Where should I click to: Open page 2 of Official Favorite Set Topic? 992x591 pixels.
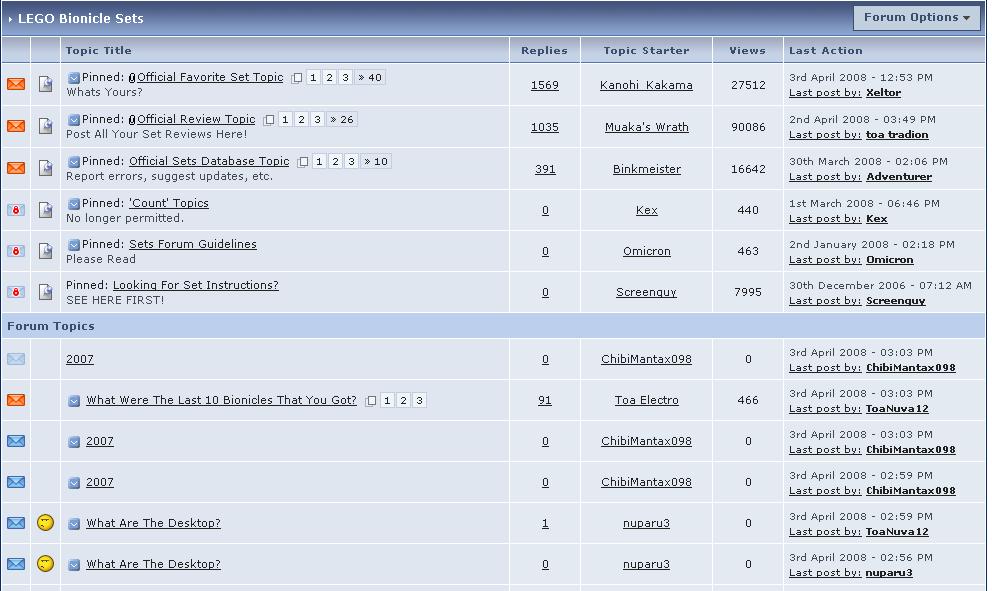329,77
